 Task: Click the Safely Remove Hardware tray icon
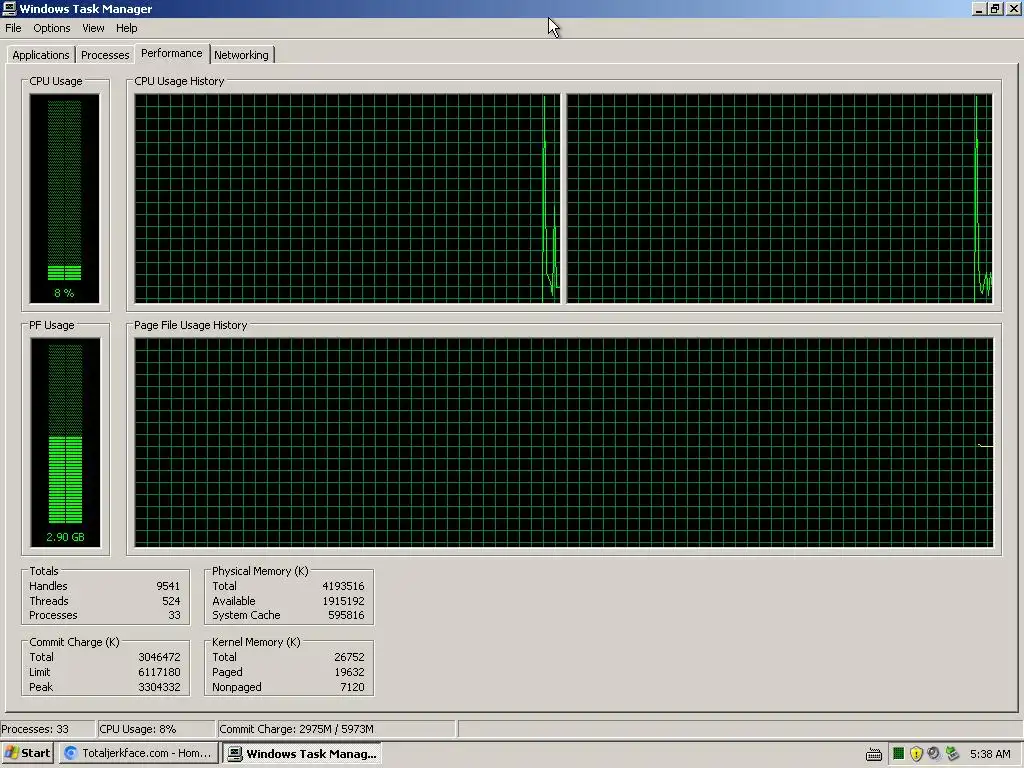pyautogui.click(x=952, y=754)
